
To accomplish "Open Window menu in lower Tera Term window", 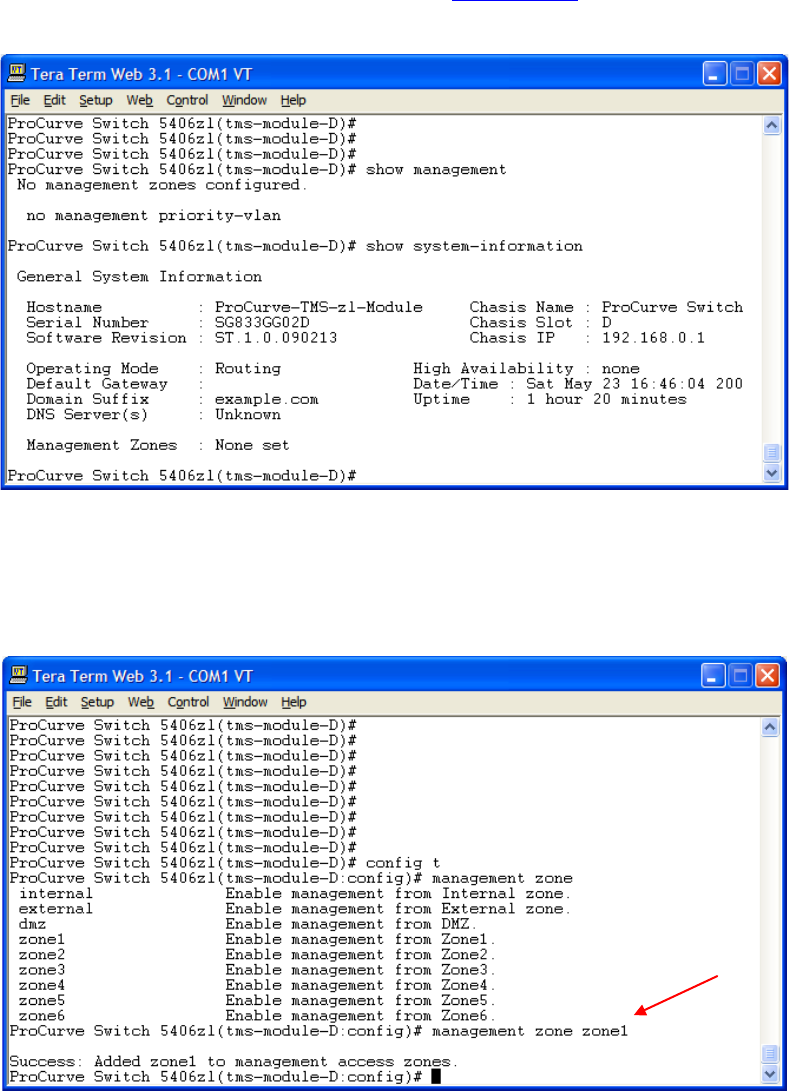I will pyautogui.click(x=245, y=702).
